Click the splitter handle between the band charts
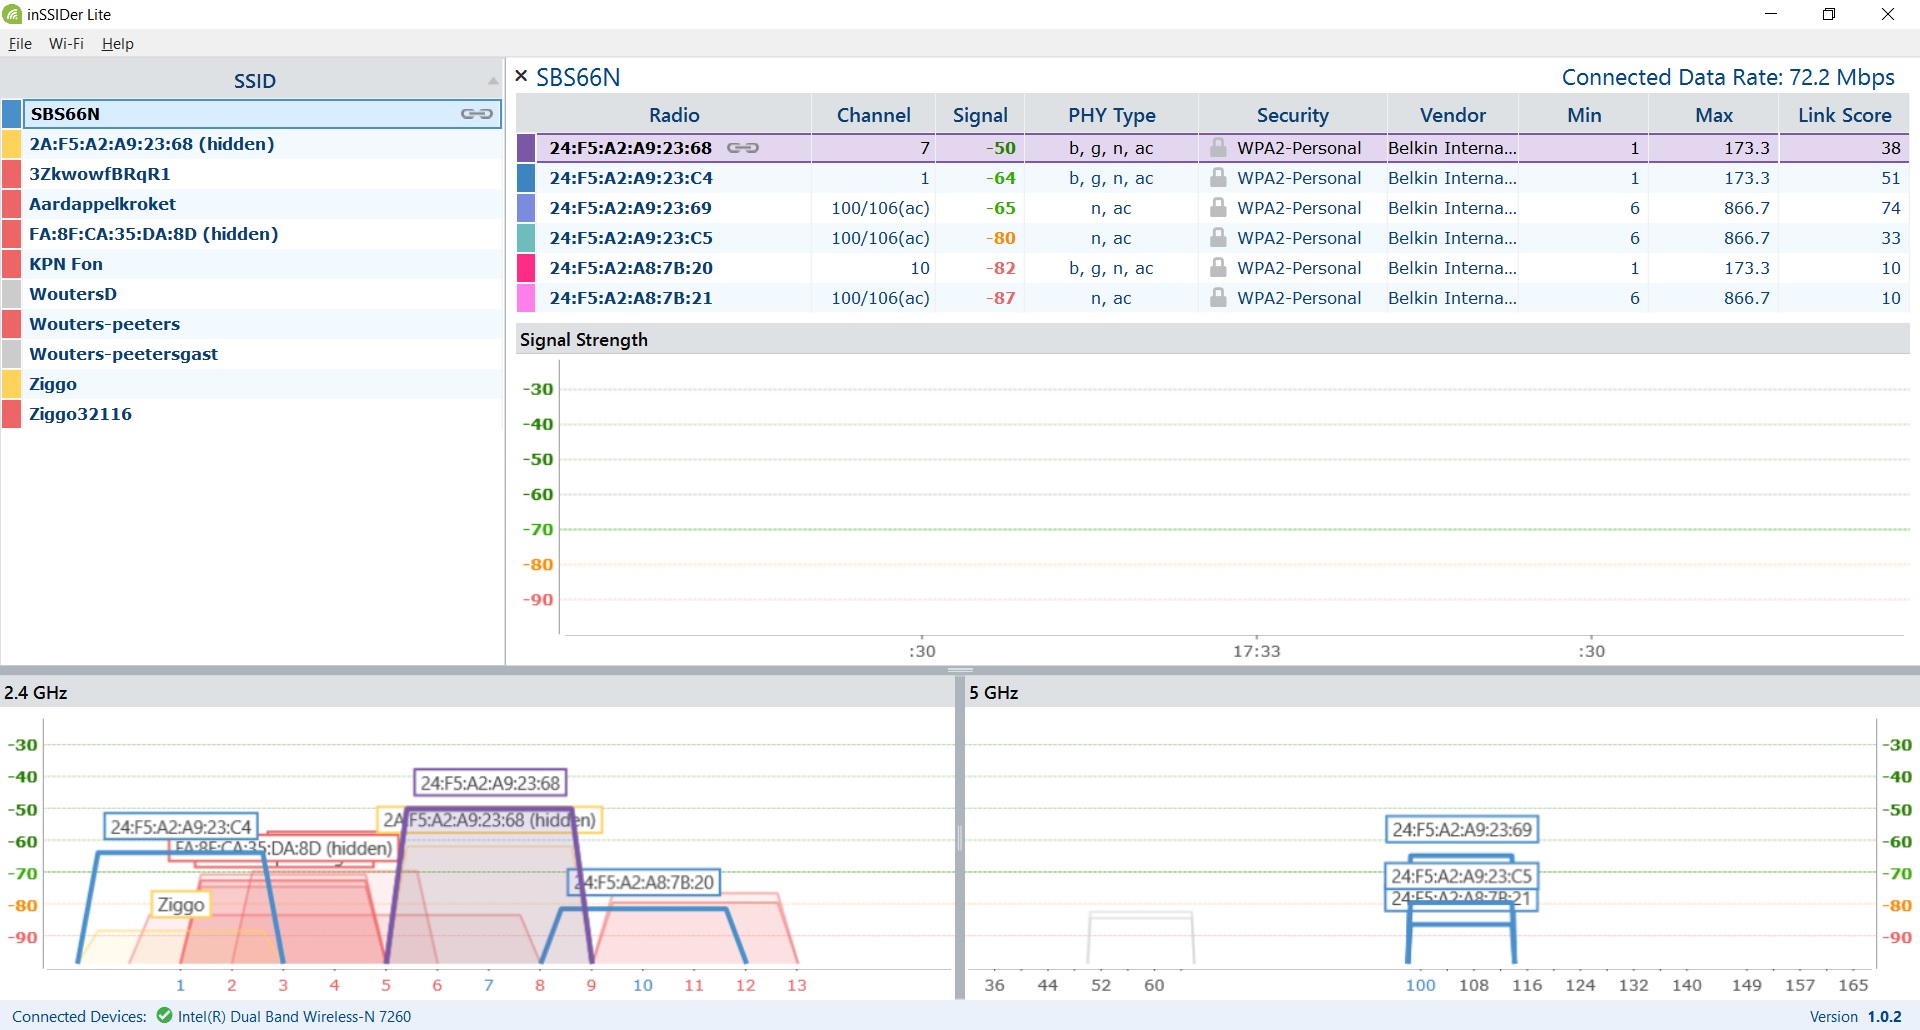The image size is (1920, 1030). pos(960,838)
